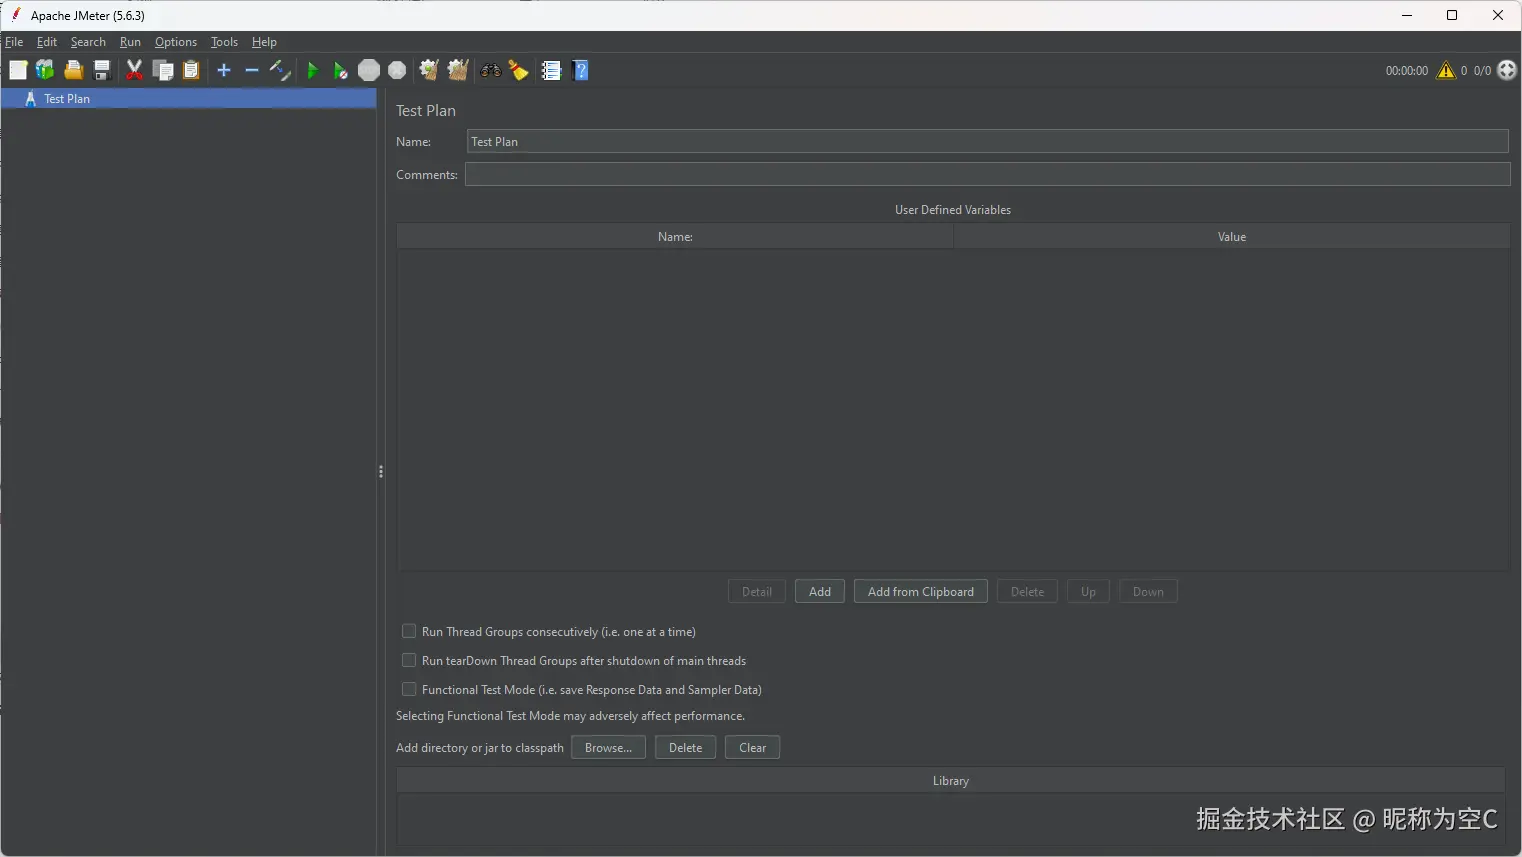Viewport: 1522px width, 857px height.
Task: Open the Templates icon in toolbar
Action: (45, 70)
